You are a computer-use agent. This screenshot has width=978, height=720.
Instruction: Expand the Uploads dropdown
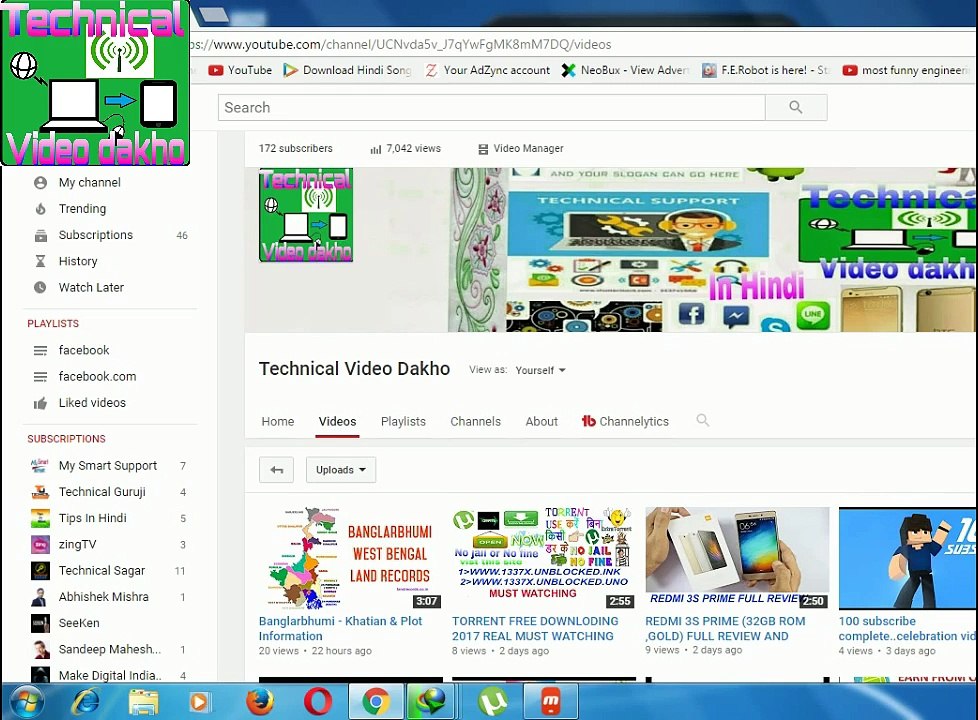(x=341, y=470)
